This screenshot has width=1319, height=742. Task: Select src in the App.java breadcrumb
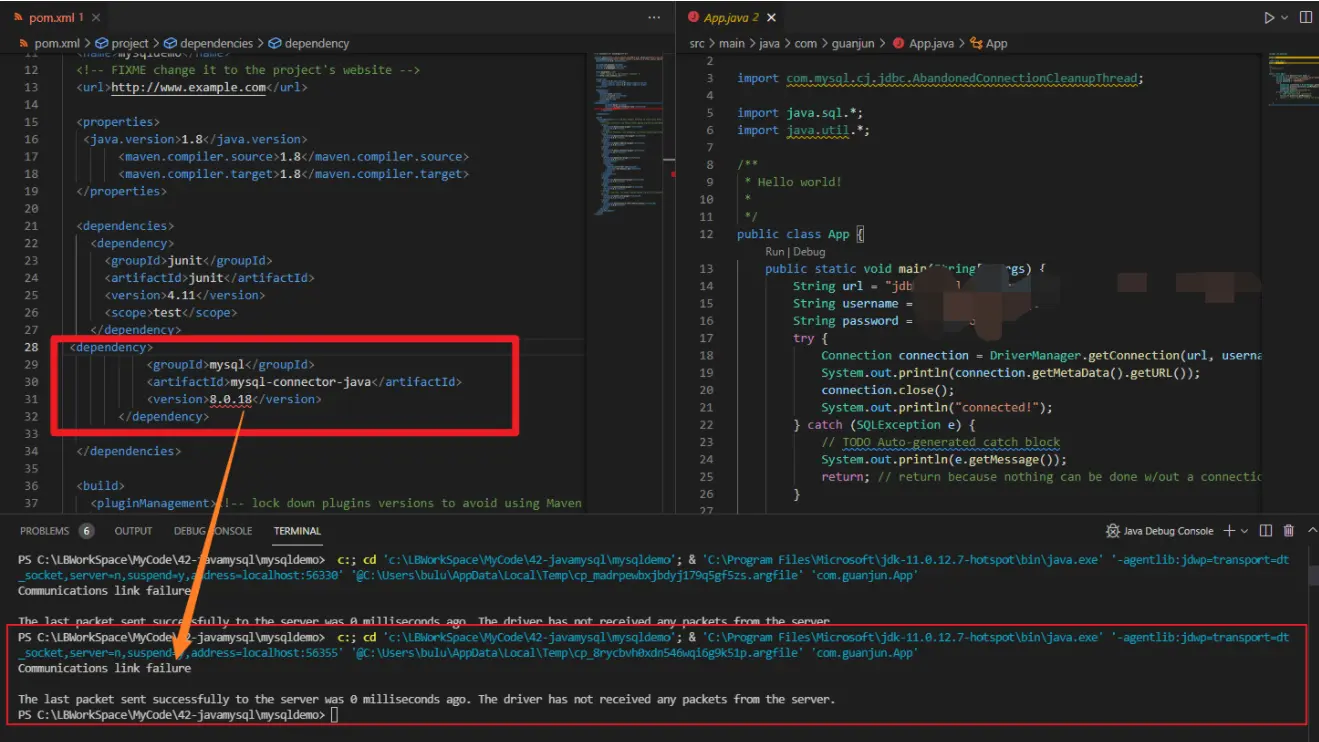[697, 44]
